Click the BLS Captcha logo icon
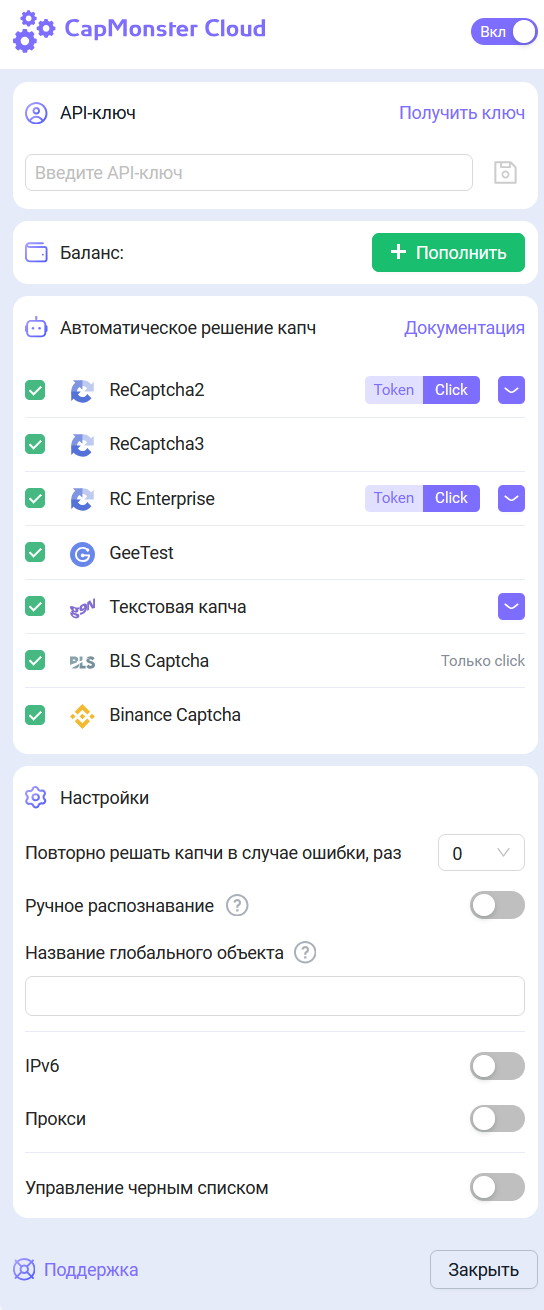The height and width of the screenshot is (1310, 544). pyautogui.click(x=82, y=661)
